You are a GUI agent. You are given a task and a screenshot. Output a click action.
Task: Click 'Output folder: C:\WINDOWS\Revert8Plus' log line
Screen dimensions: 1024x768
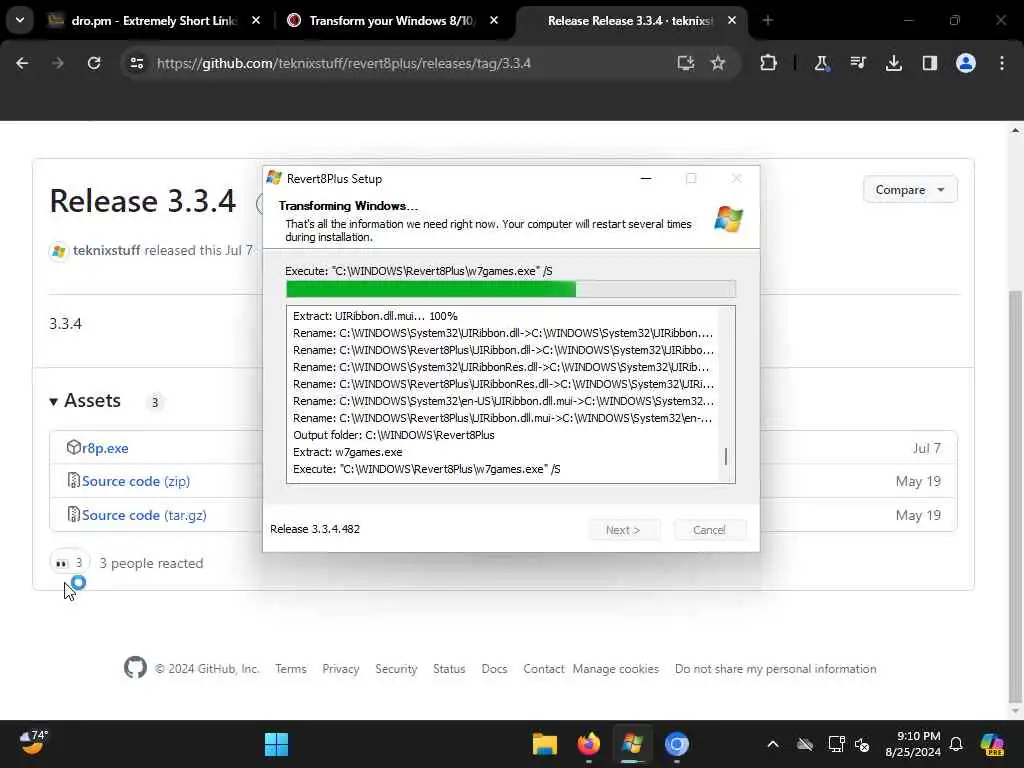[x=394, y=435]
